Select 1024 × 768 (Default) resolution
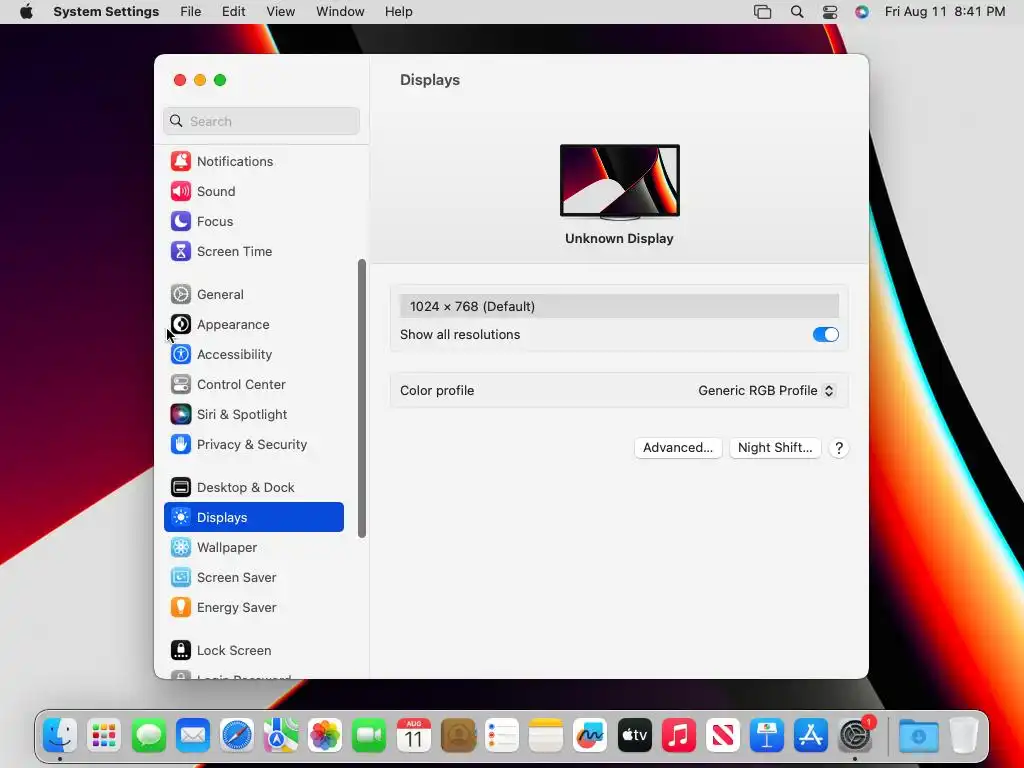This screenshot has width=1024, height=768. point(619,306)
